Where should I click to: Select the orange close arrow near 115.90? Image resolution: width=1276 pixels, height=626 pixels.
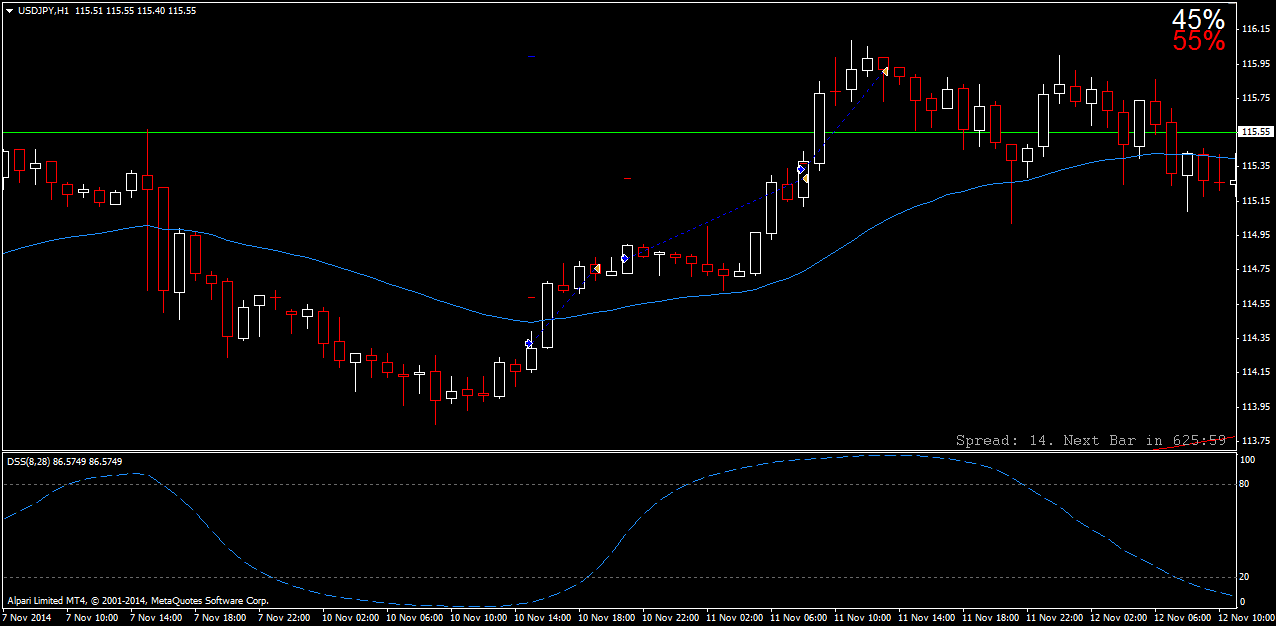pyautogui.click(x=885, y=71)
